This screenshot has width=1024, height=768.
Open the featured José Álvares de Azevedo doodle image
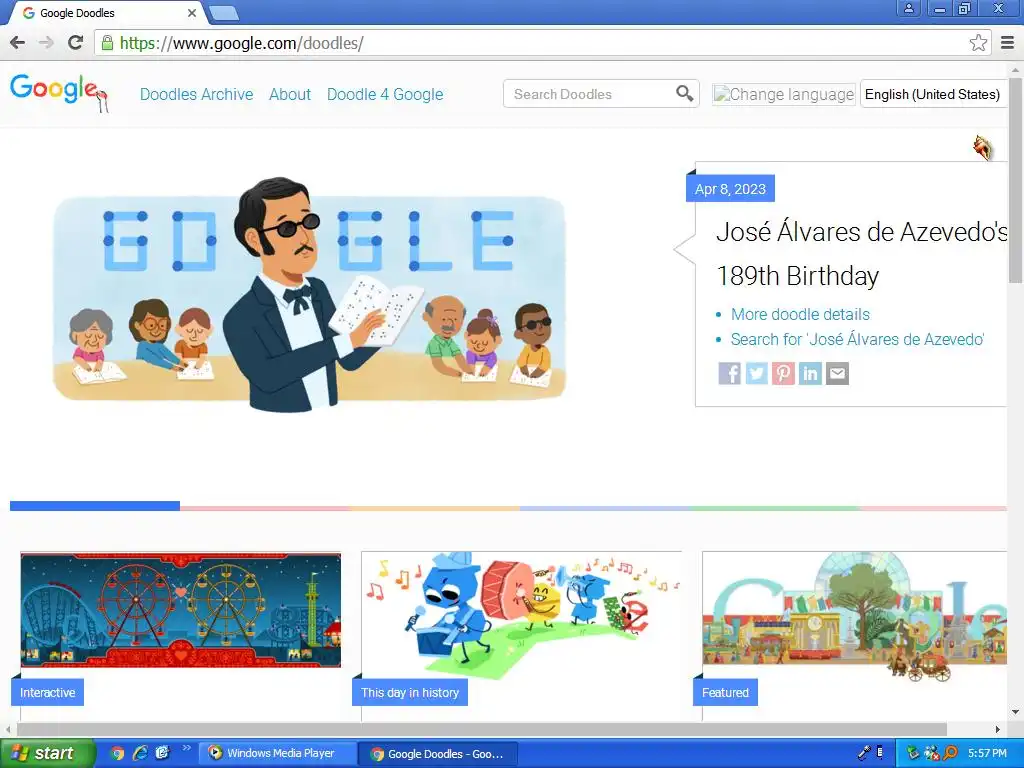coord(309,294)
